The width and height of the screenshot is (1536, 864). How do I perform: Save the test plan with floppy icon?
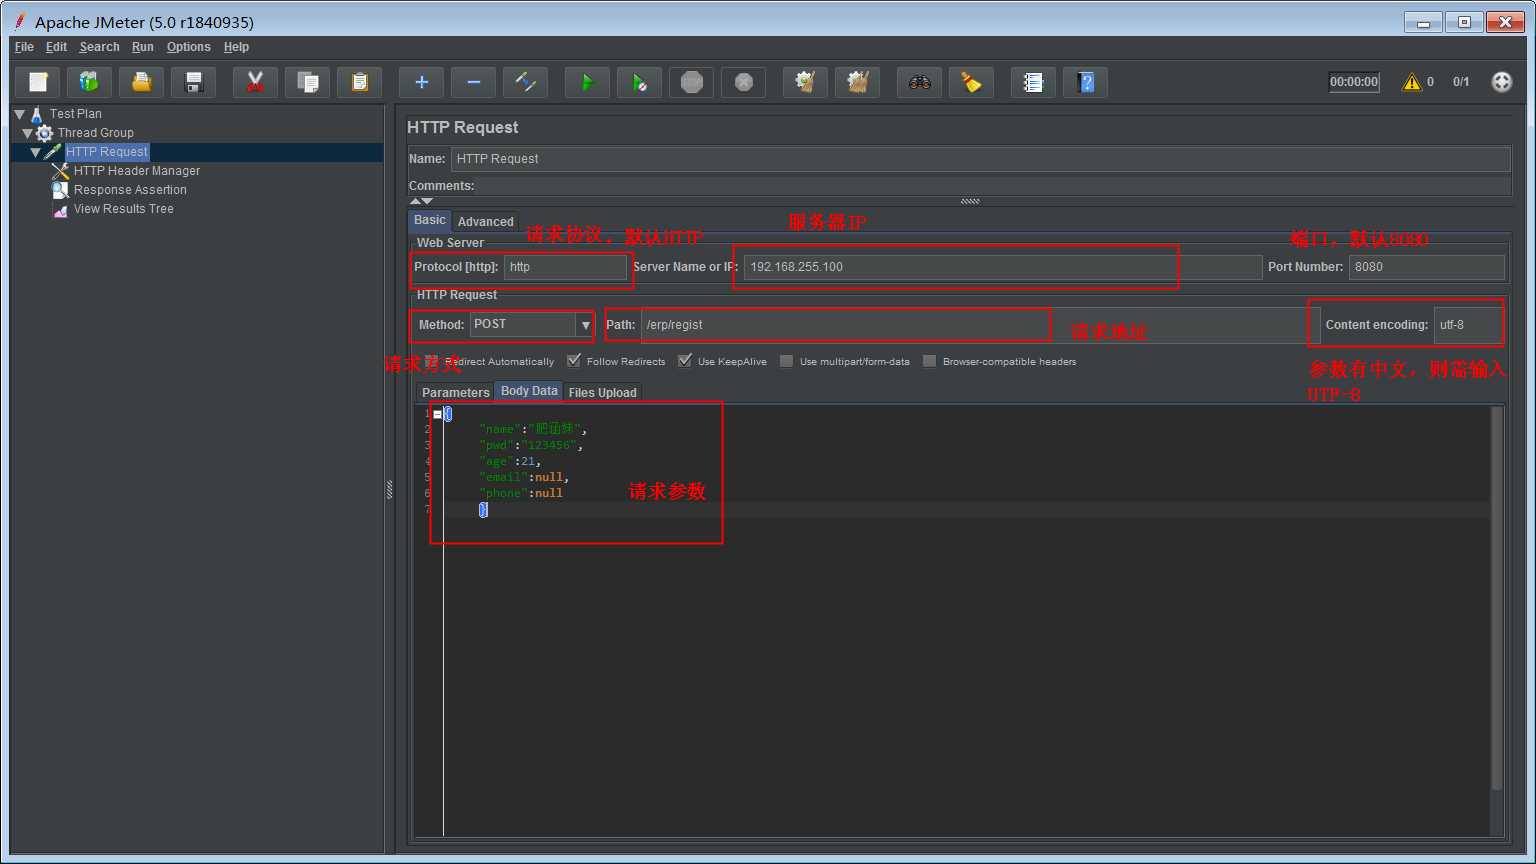[x=194, y=82]
